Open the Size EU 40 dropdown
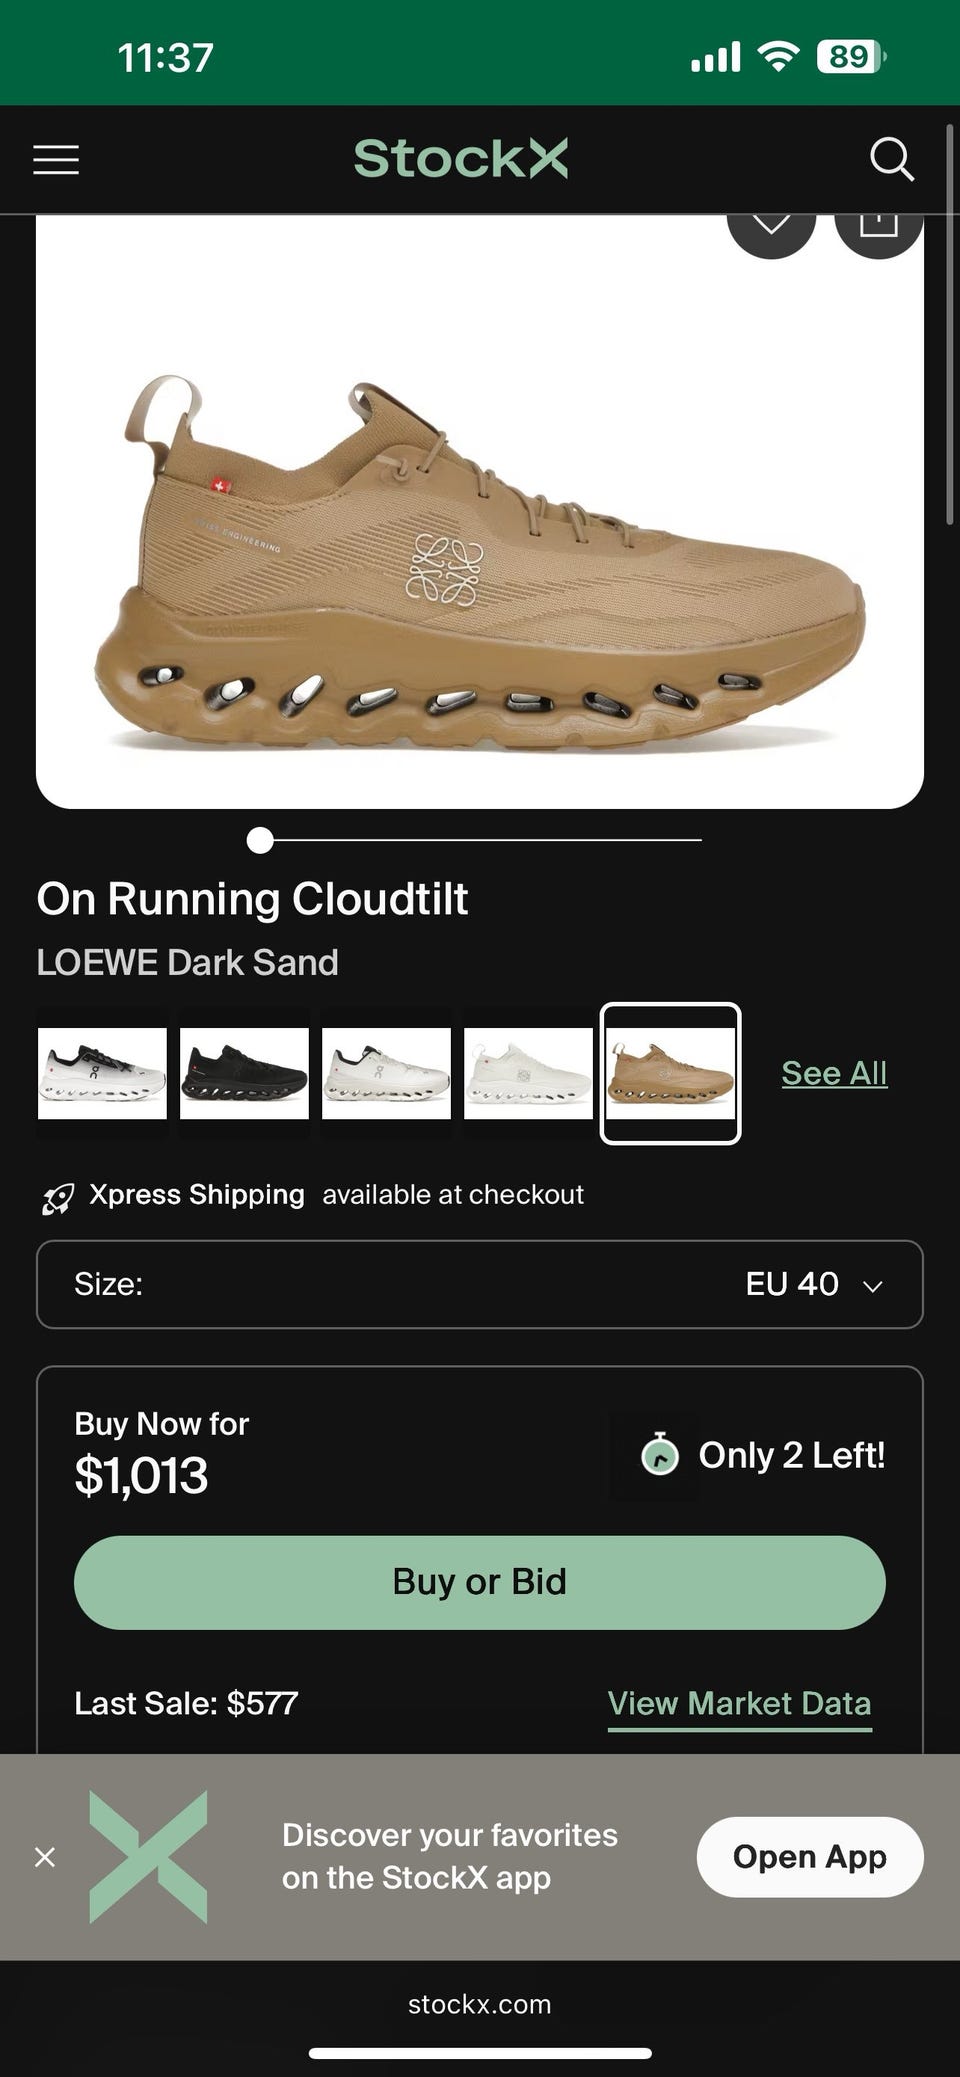The height and width of the screenshot is (2077, 960). tap(480, 1284)
